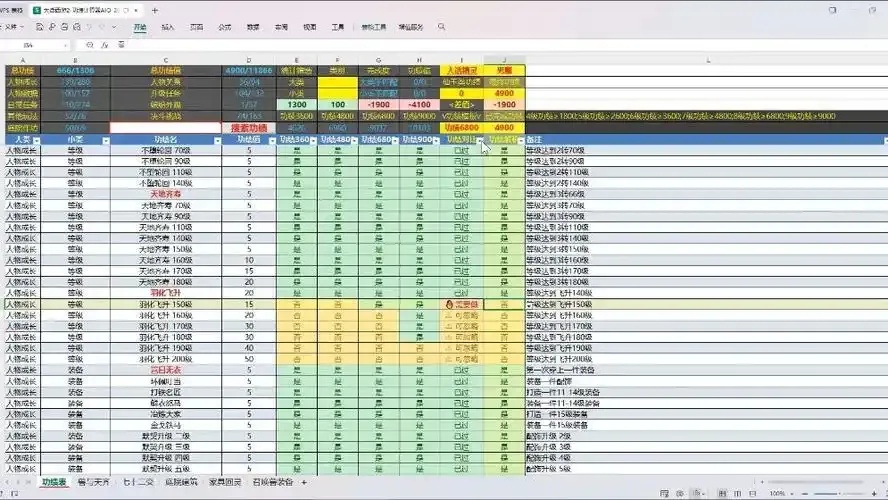
Task: Open the filter dropdown in column J header
Action: [521, 140]
